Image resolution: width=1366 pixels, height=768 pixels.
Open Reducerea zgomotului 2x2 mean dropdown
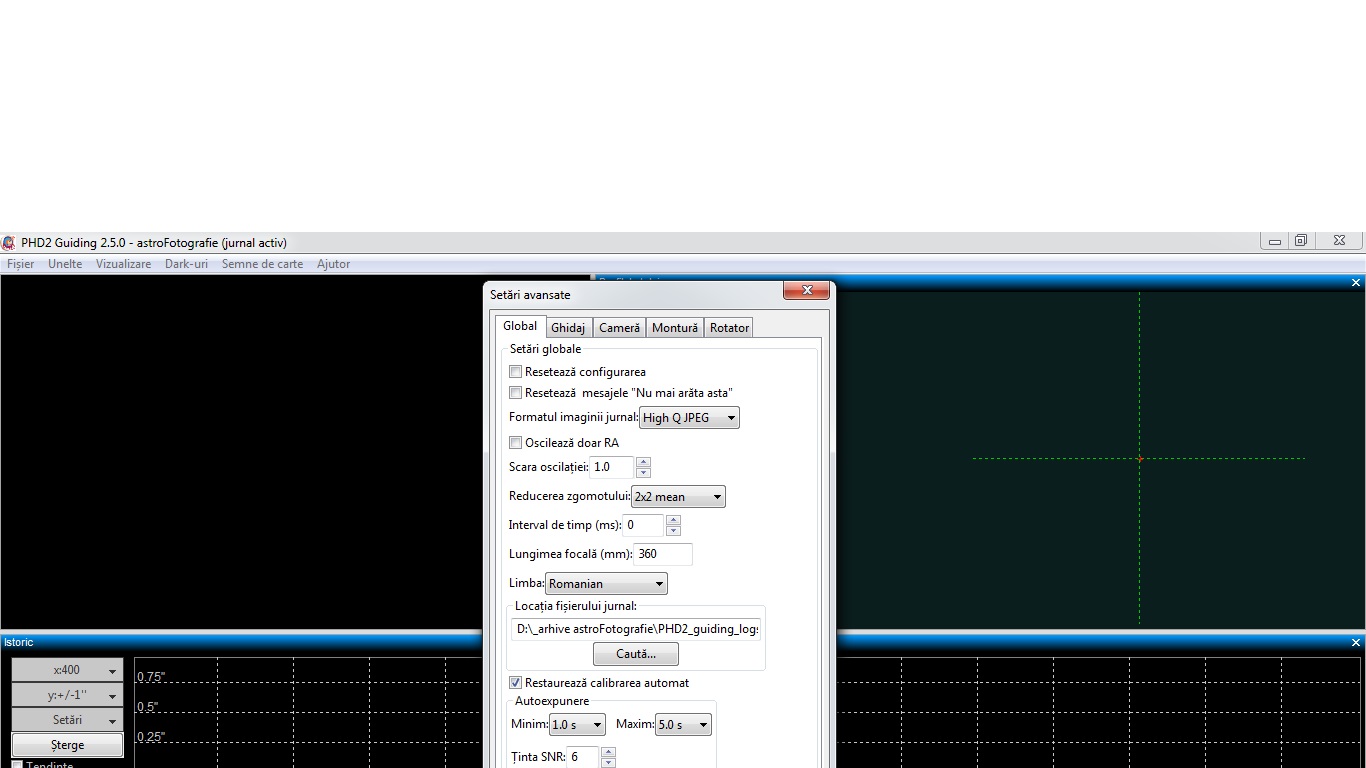(x=678, y=497)
